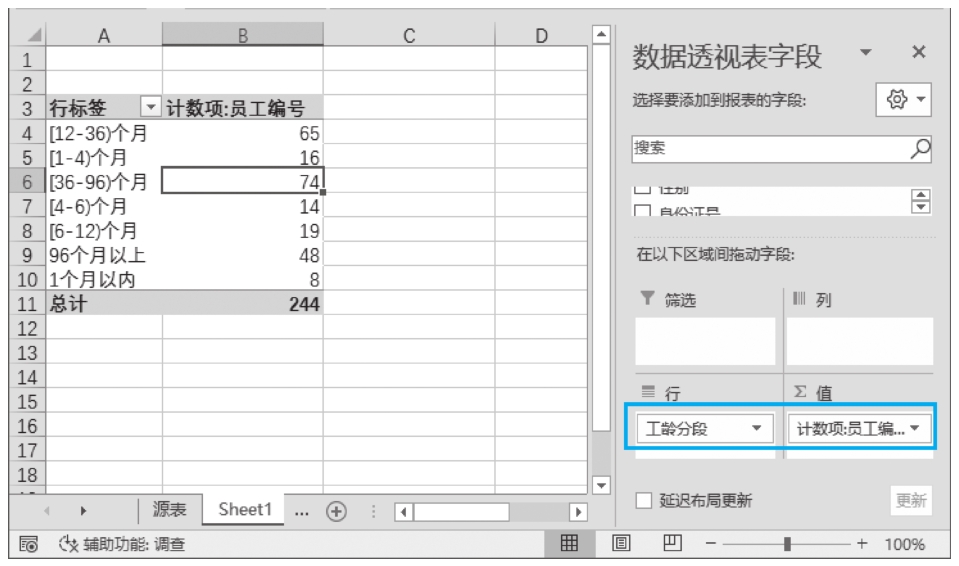Select the [12-36)个月 row label cell

click(x=104, y=132)
